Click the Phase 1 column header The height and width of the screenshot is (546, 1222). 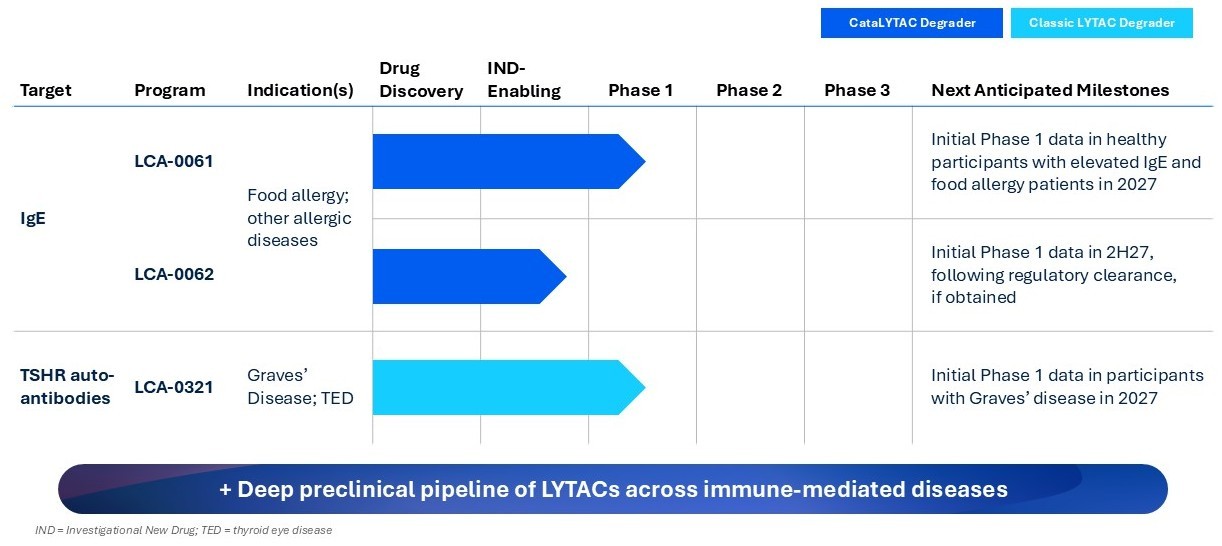[x=641, y=90]
